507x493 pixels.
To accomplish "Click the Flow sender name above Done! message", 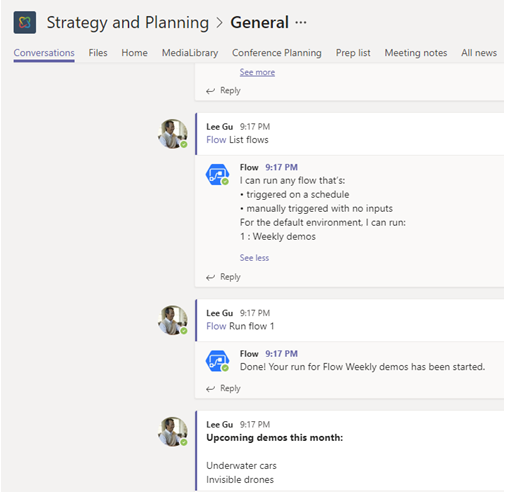I will coord(249,354).
